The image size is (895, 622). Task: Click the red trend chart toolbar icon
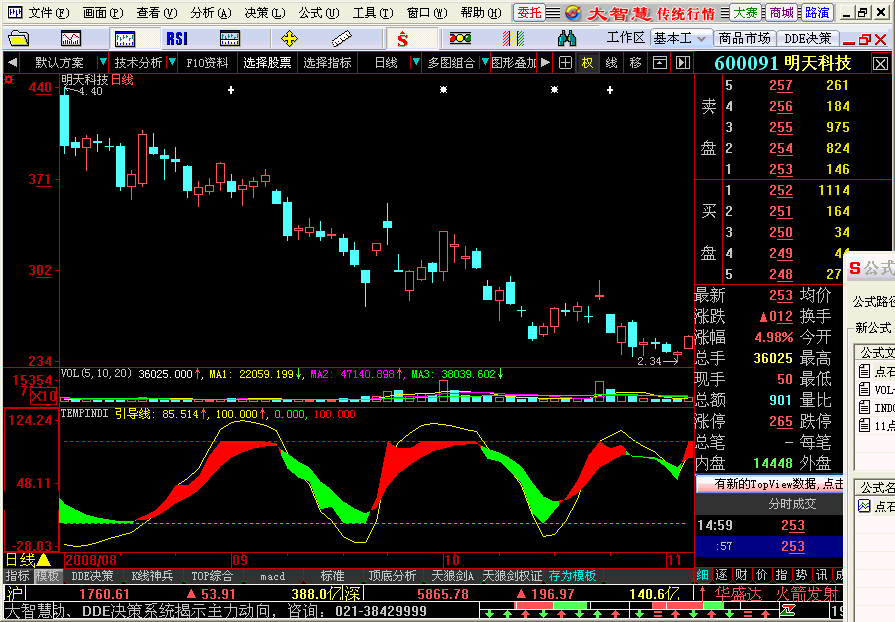coord(71,39)
